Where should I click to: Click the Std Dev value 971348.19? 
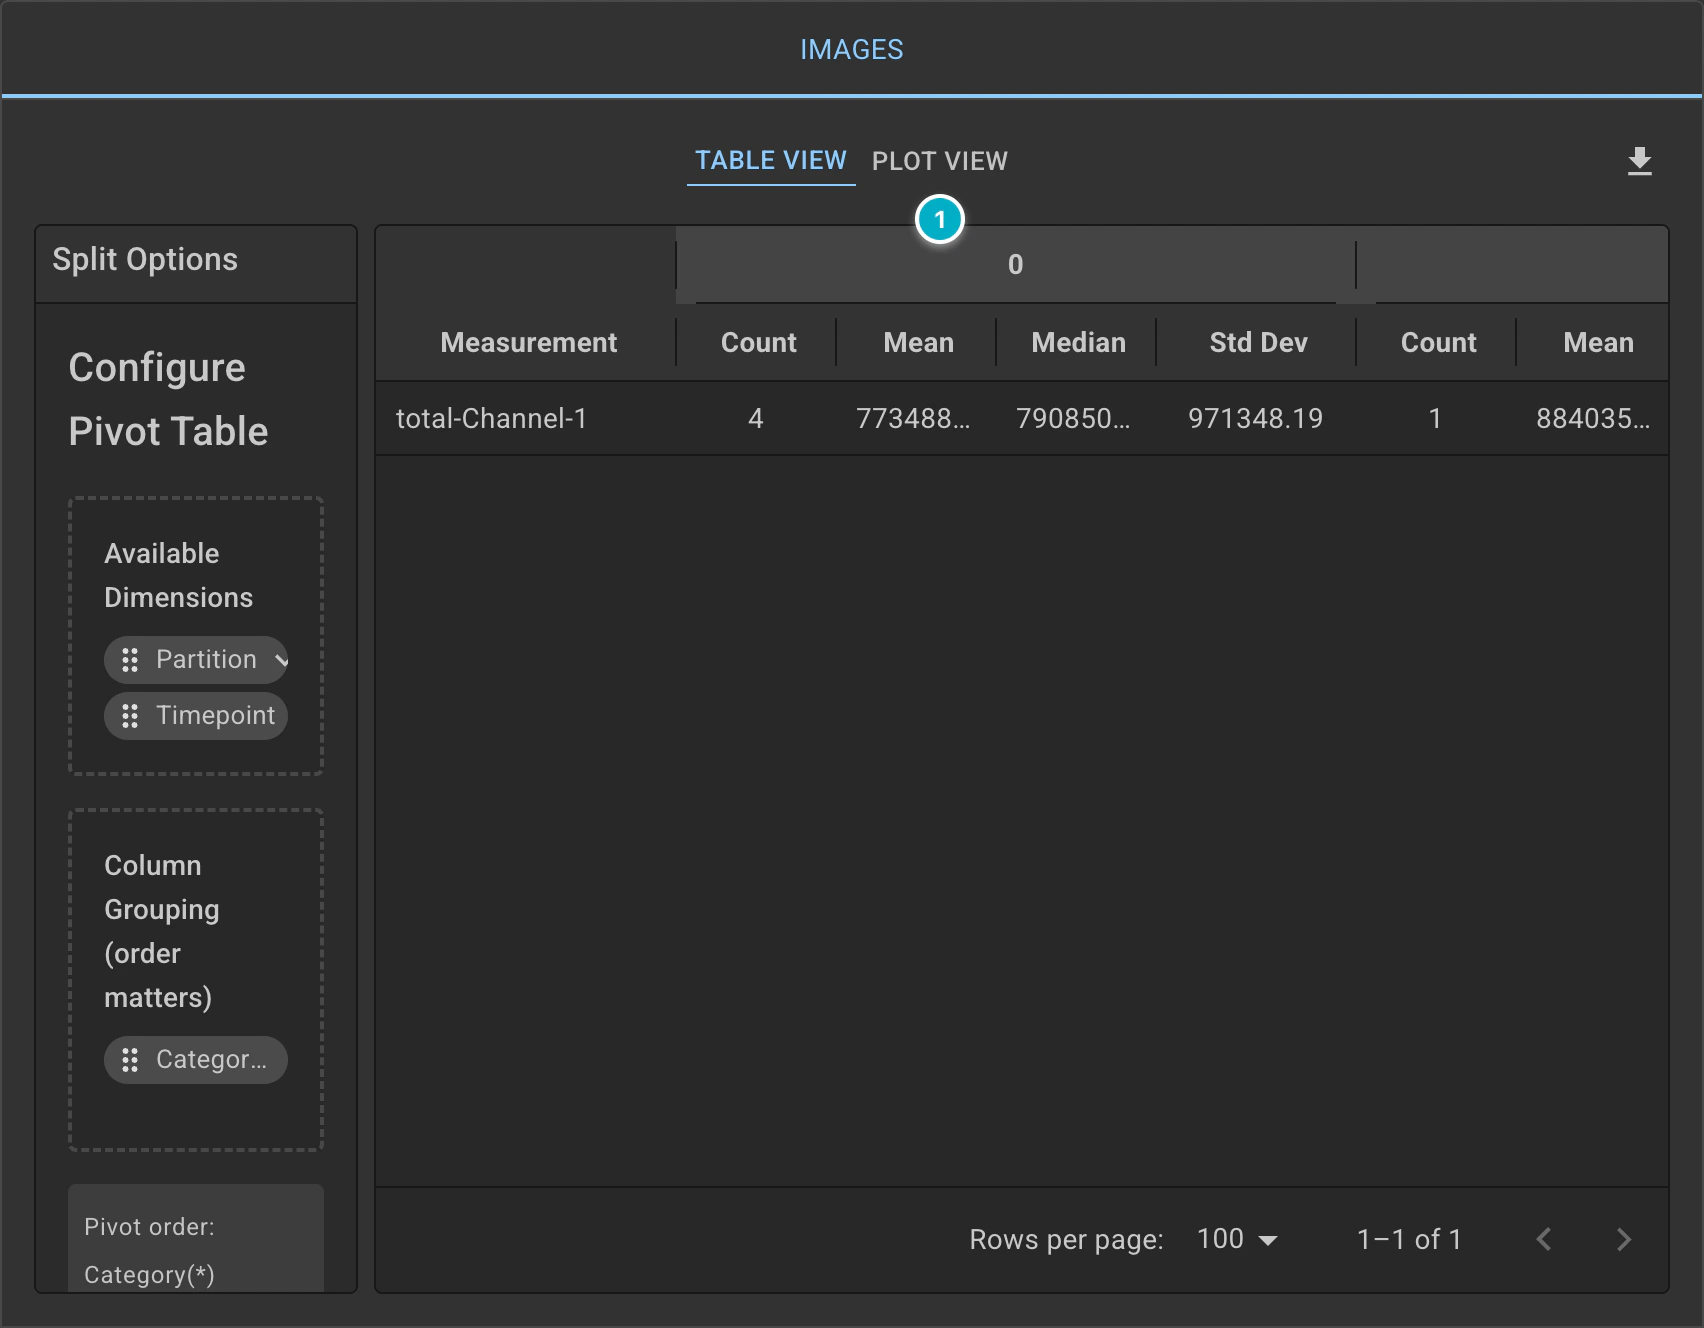tap(1256, 419)
